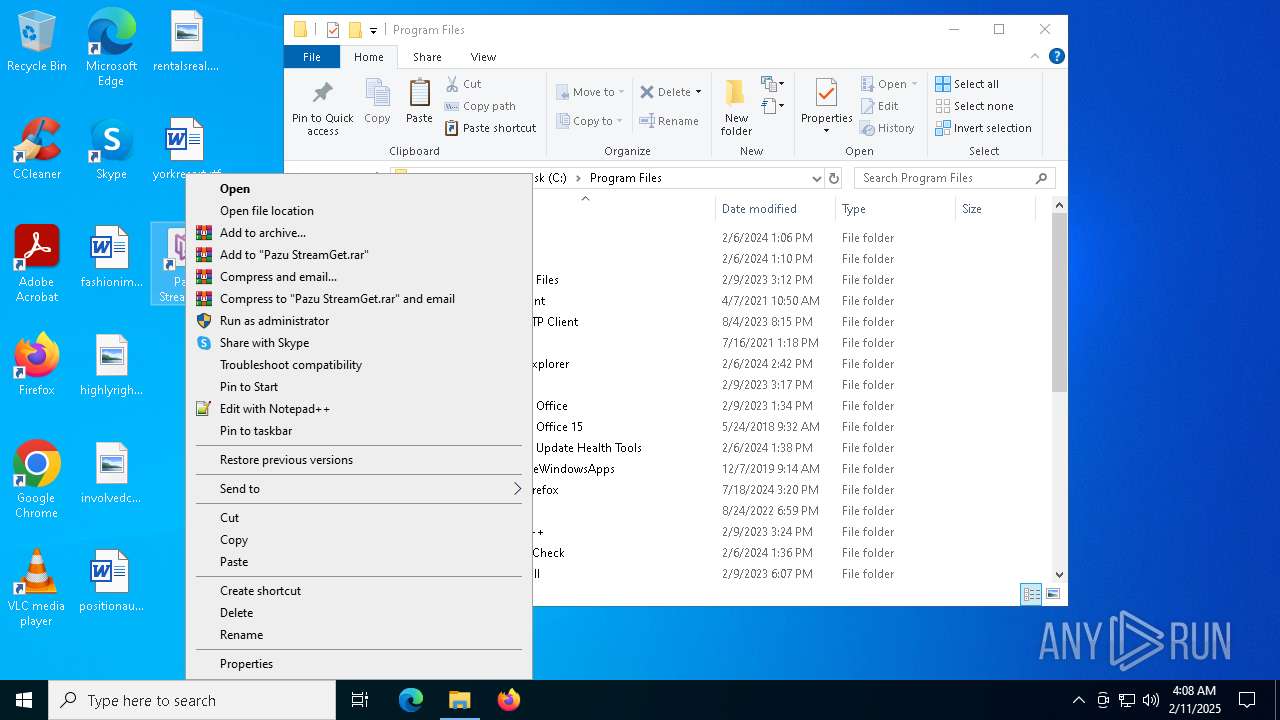
Task: Choose Create shortcut in context menu
Action: 359,591
